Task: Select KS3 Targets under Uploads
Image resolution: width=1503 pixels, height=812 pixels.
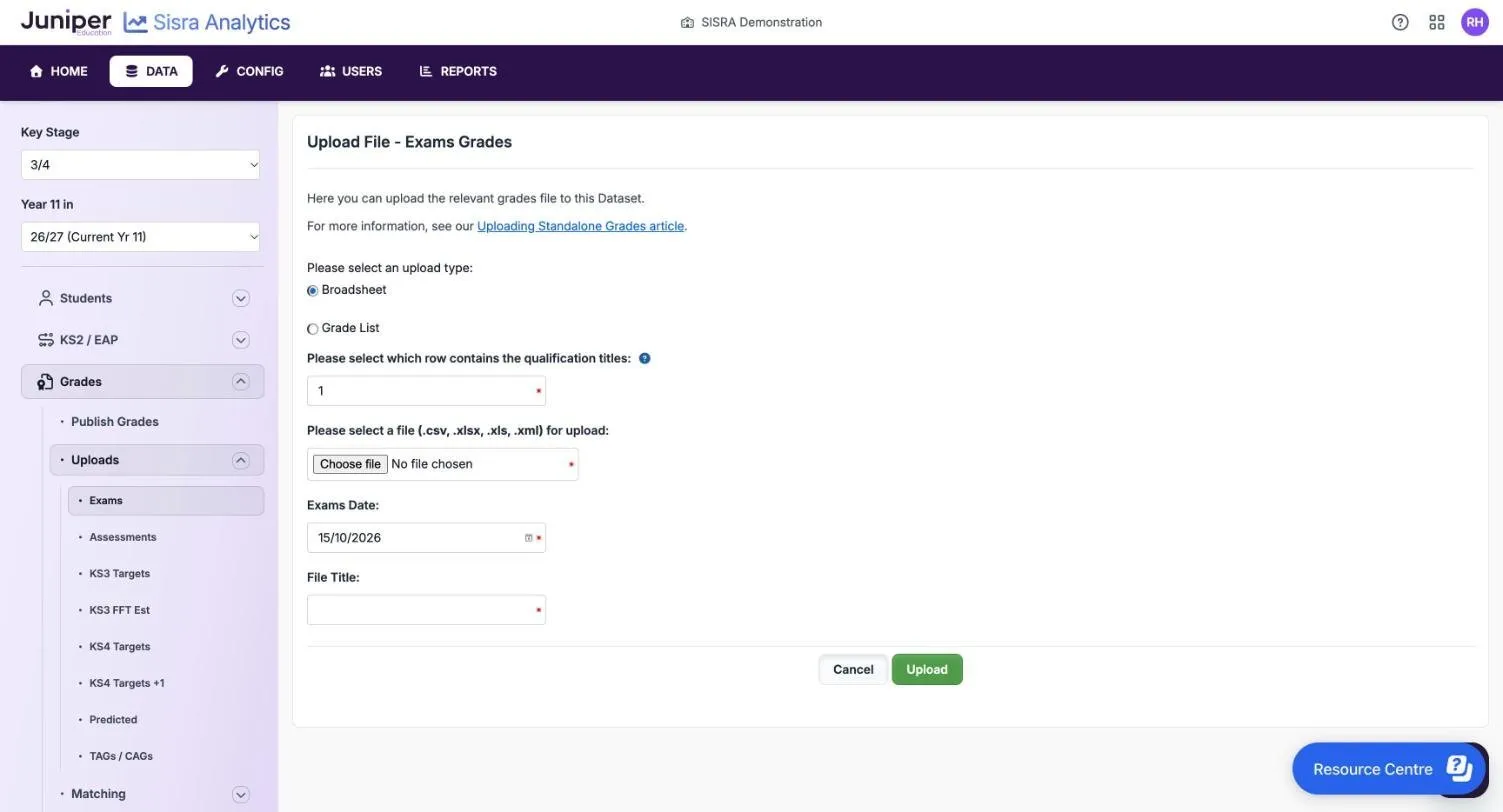Action: [119, 574]
